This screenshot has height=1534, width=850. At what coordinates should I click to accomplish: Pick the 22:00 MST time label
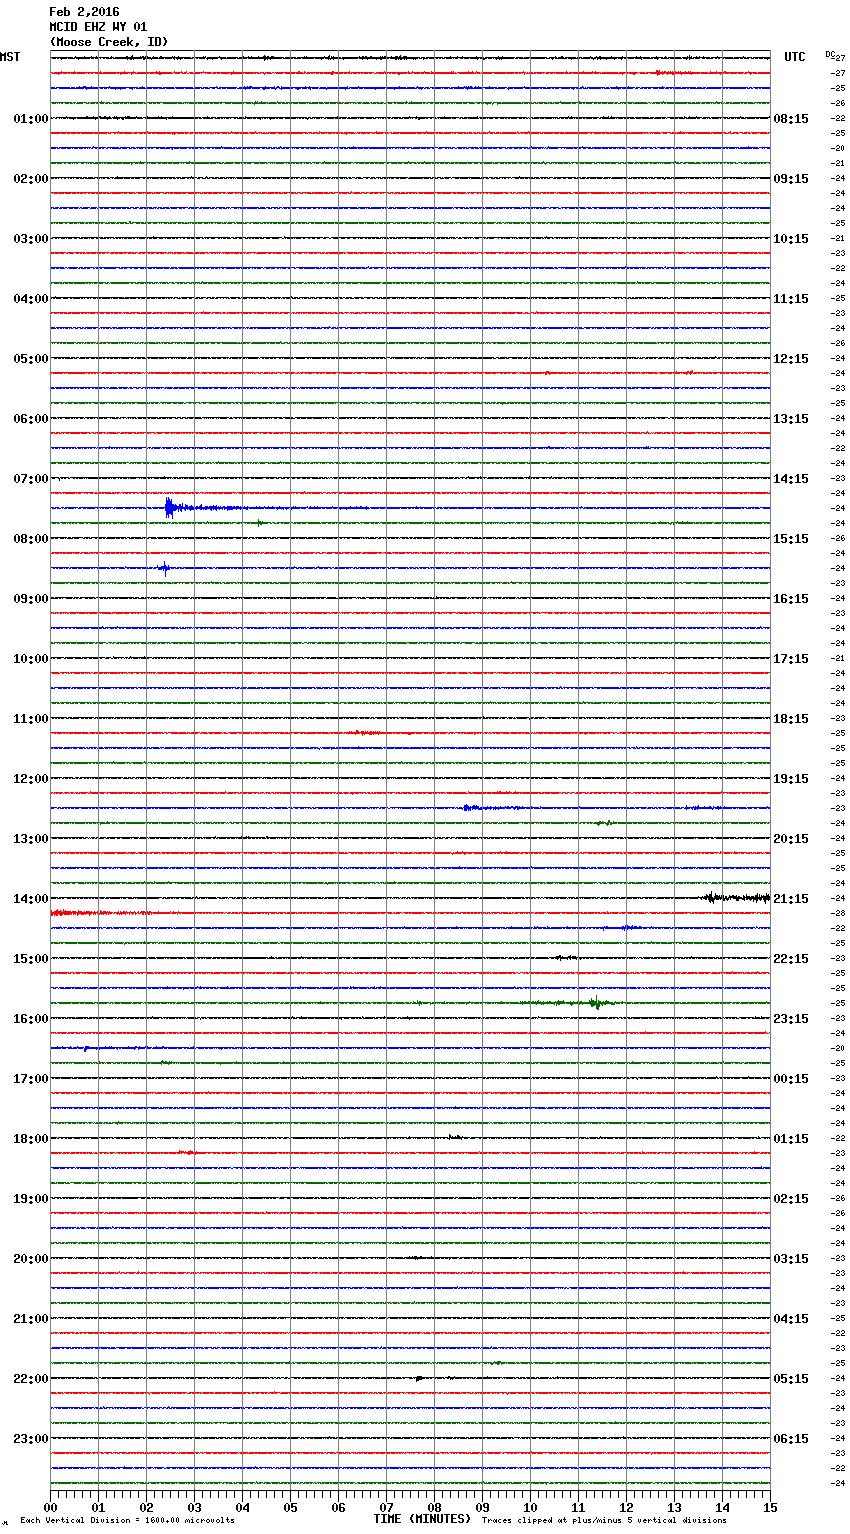(31, 1379)
